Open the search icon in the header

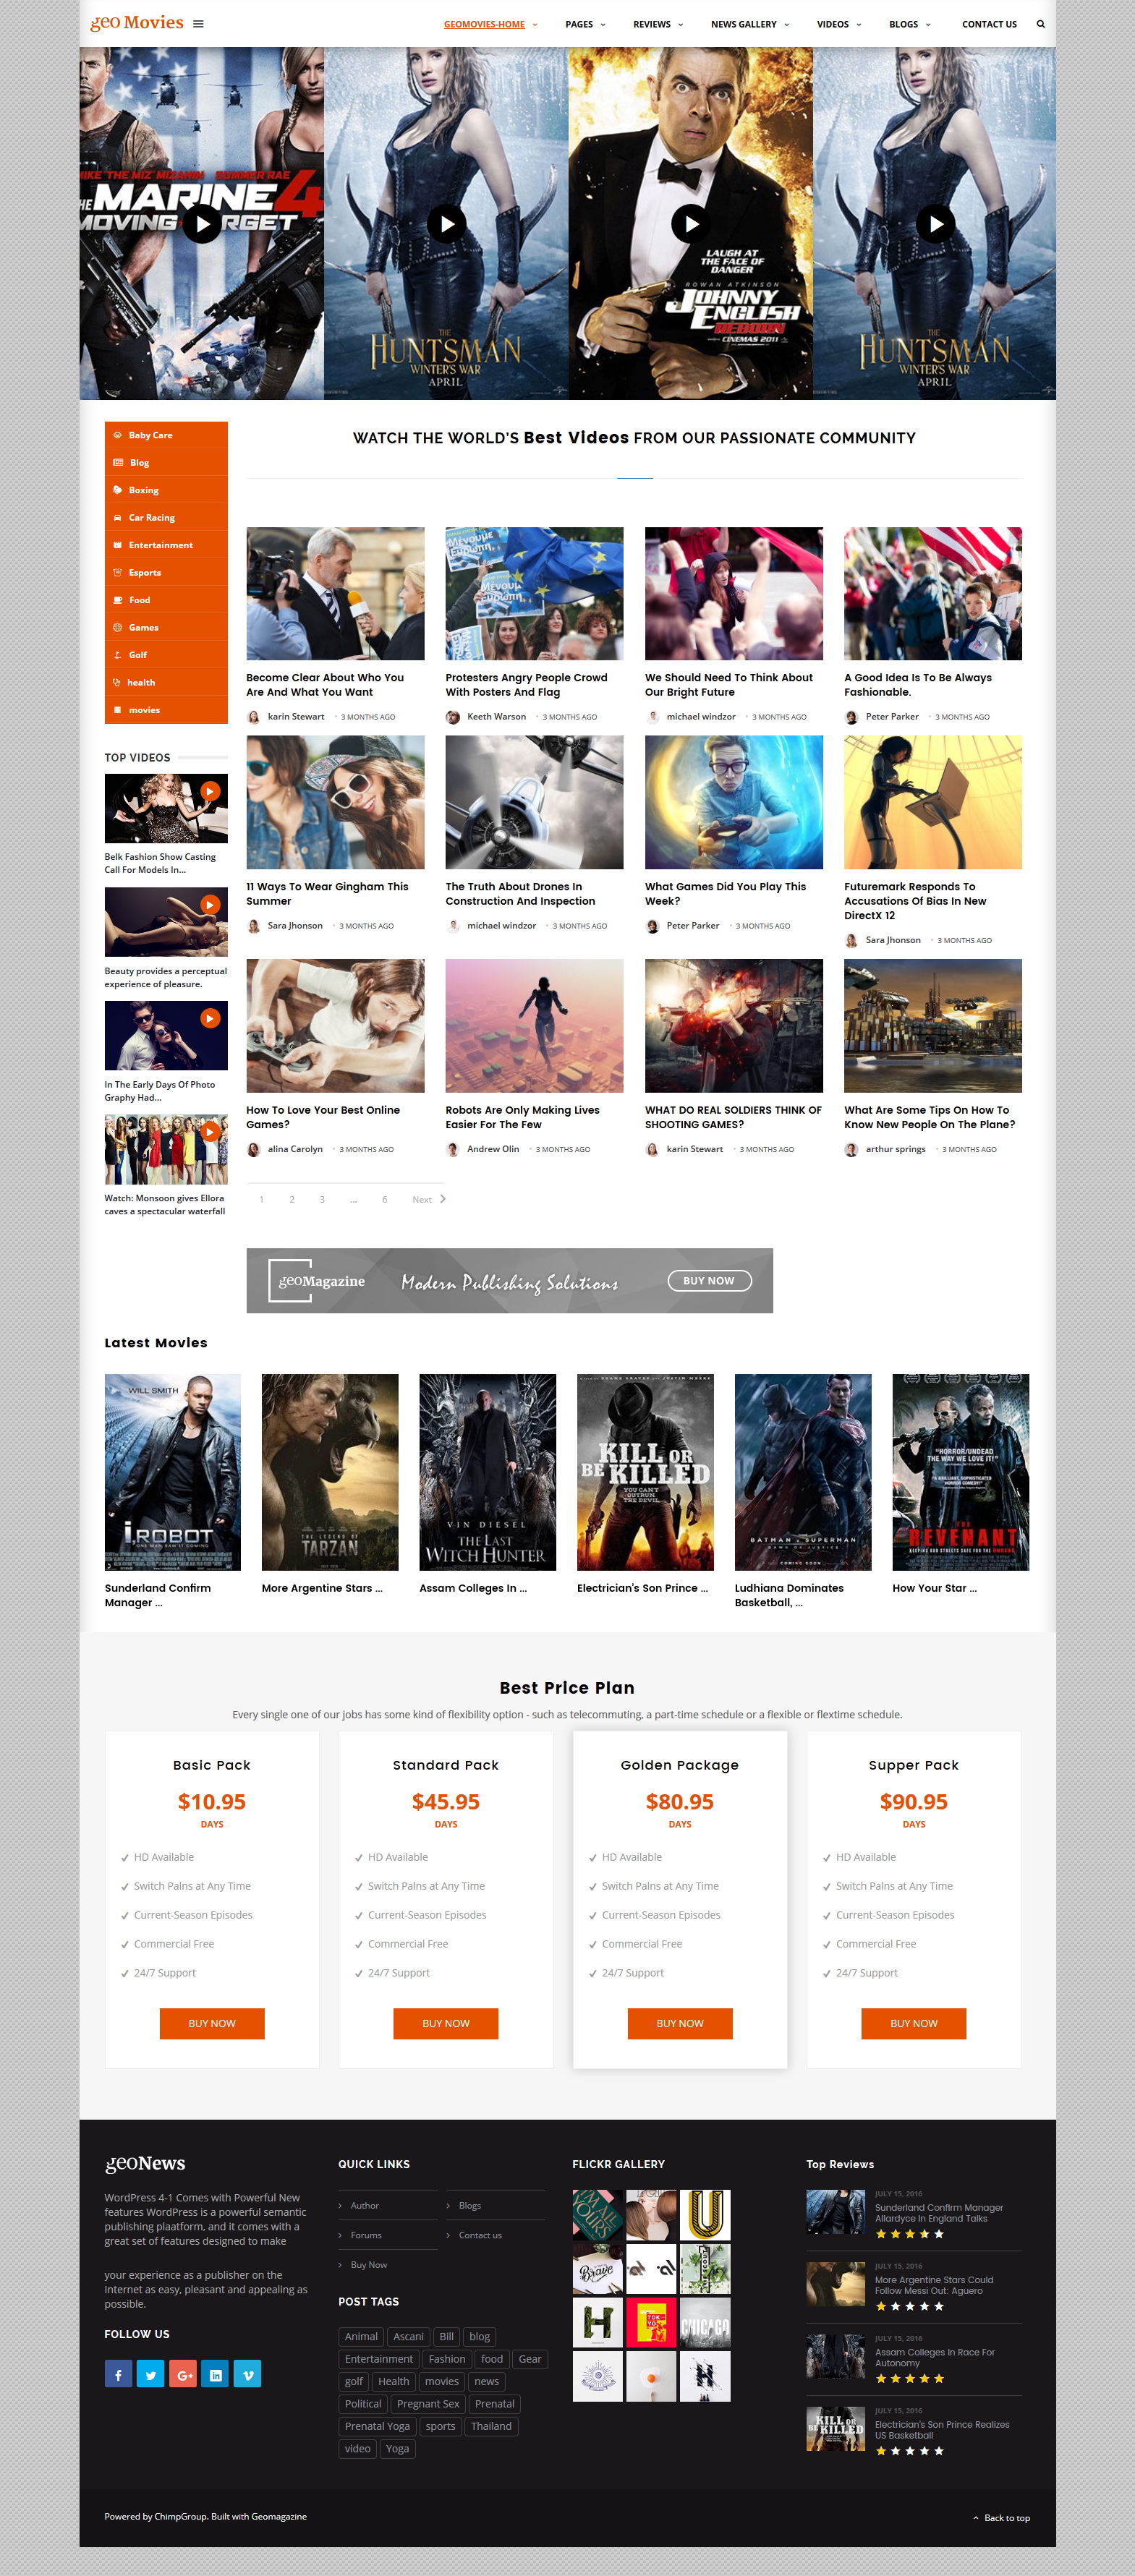coord(1040,24)
